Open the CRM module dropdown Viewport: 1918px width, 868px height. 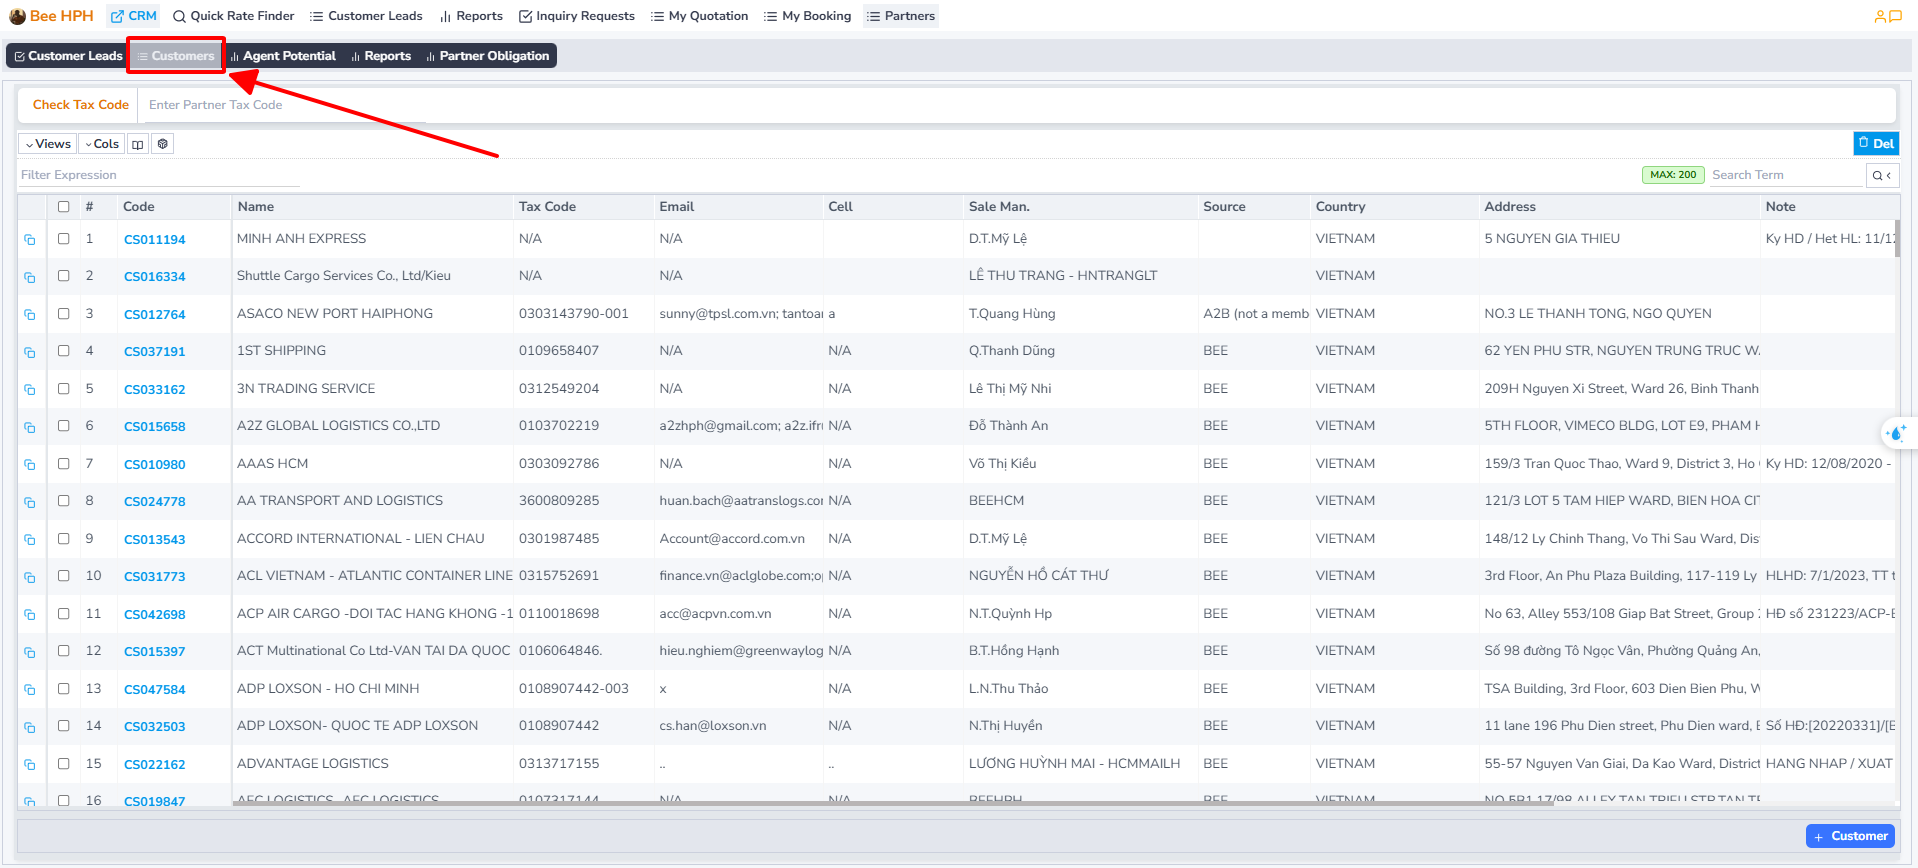tap(133, 16)
